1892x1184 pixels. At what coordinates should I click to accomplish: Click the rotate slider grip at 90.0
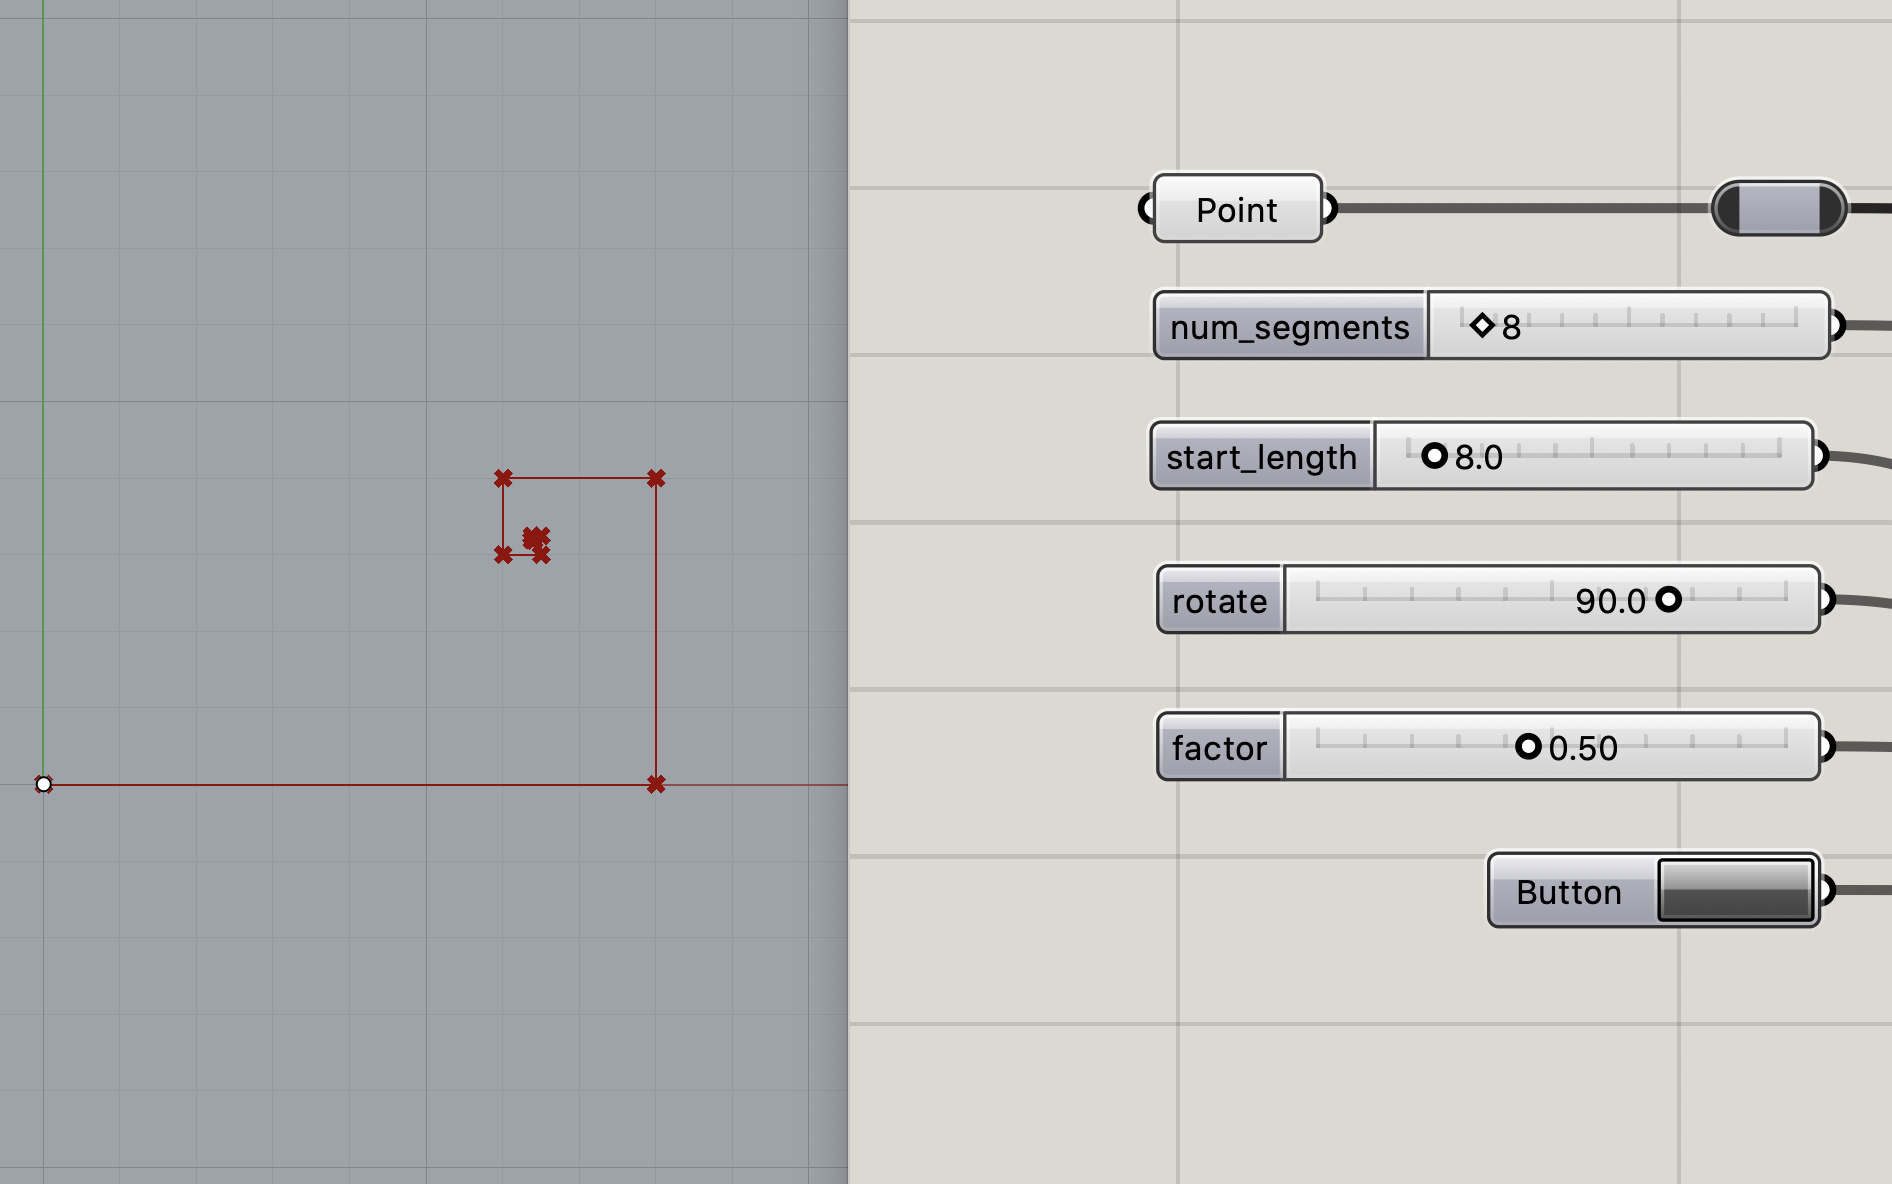pos(1670,600)
